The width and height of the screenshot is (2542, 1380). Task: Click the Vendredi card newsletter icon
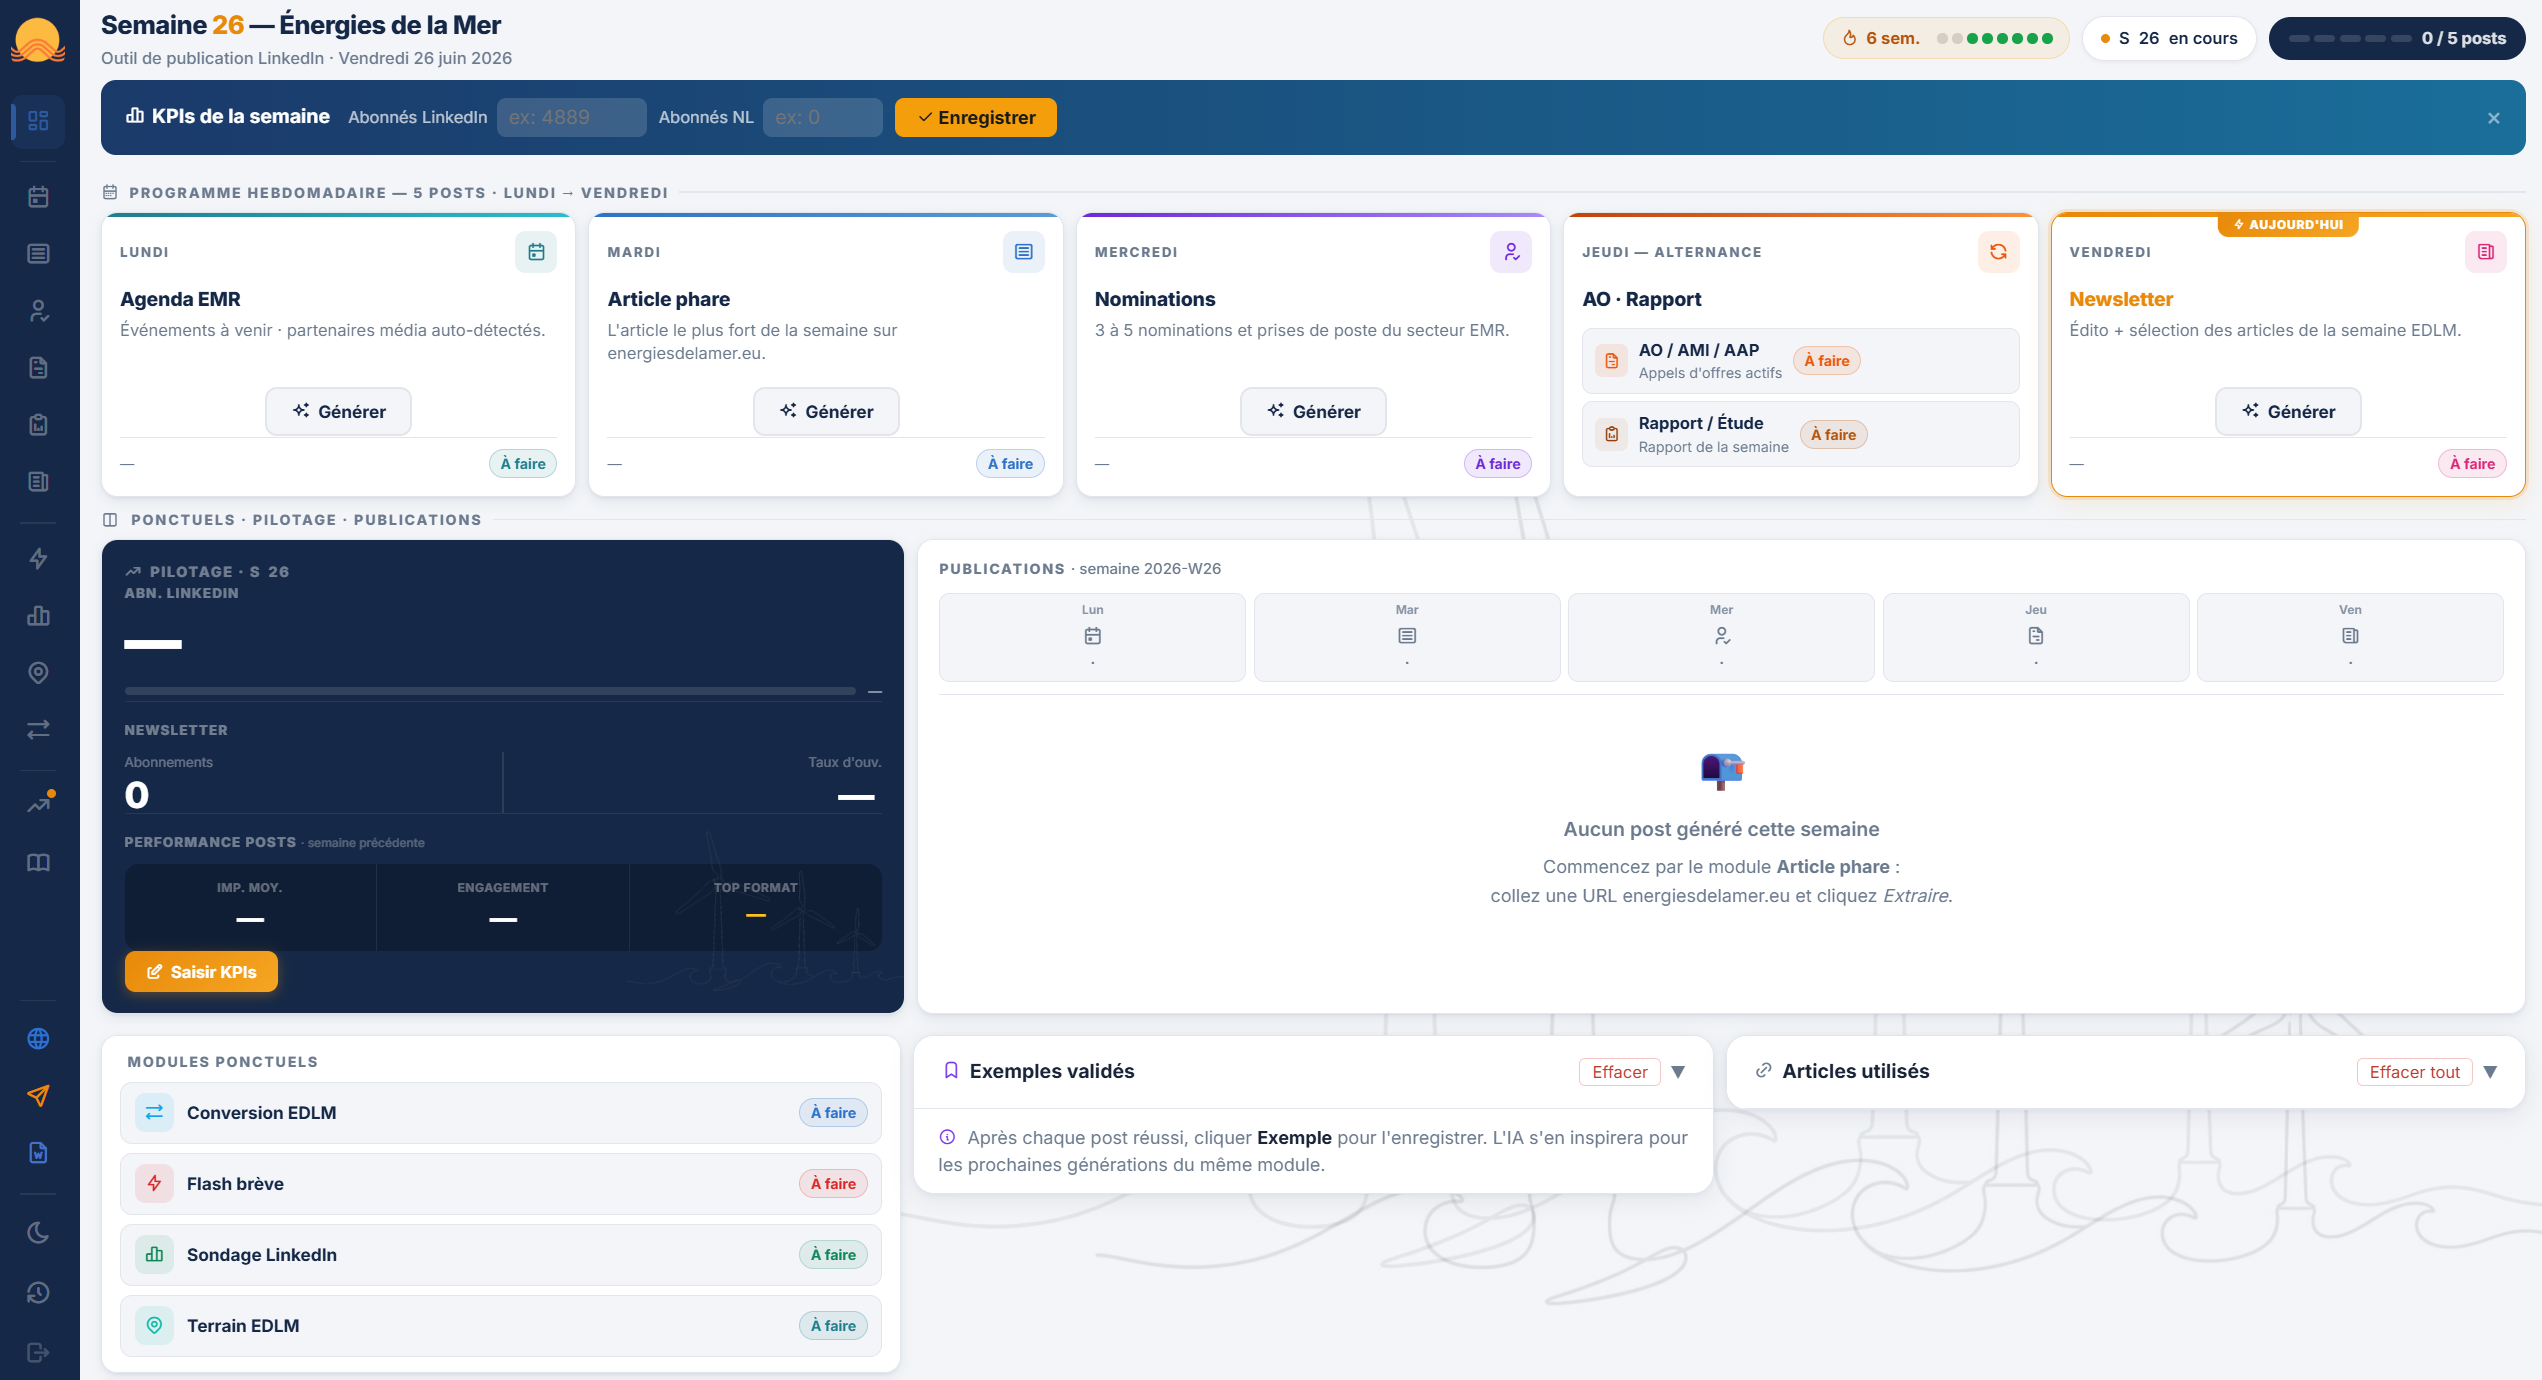[x=2486, y=252]
